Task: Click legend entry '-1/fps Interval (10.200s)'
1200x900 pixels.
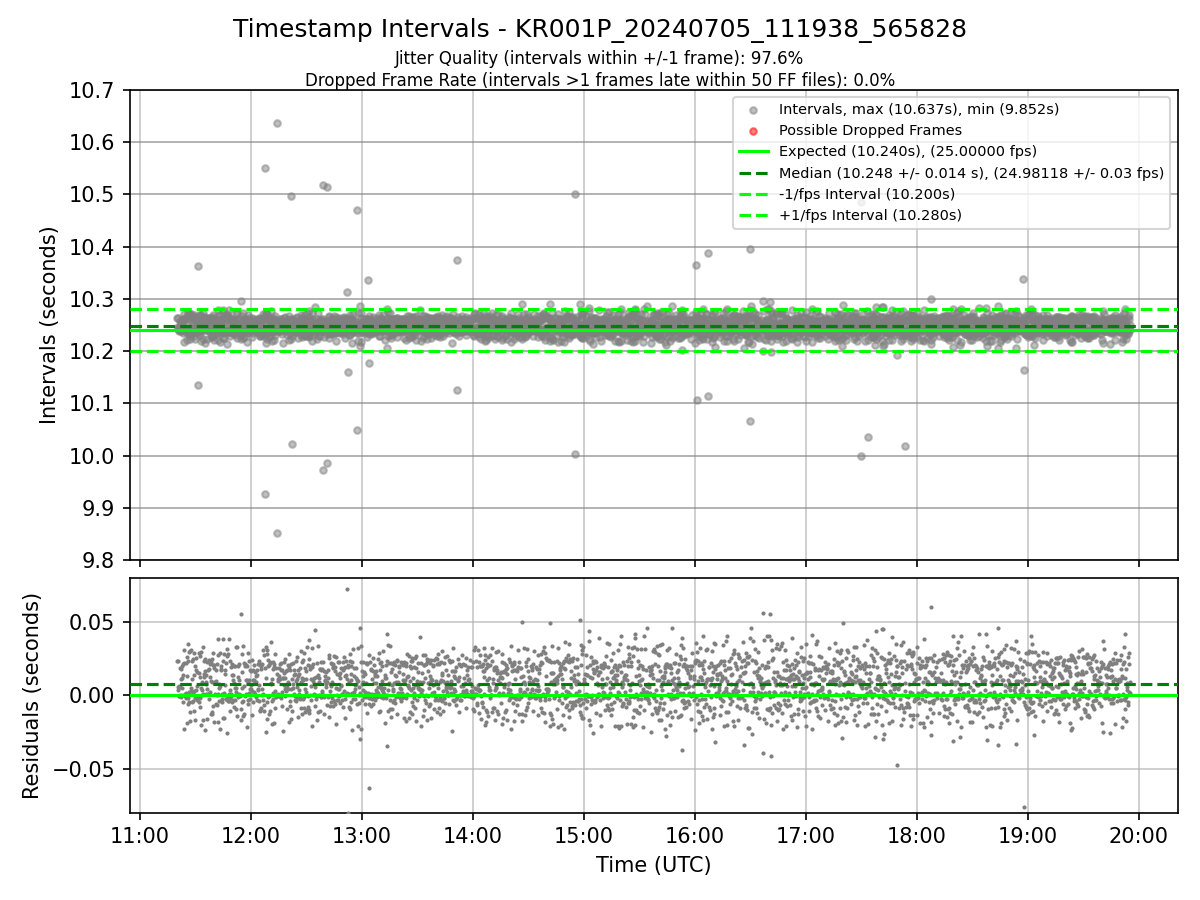Action: 866,194
